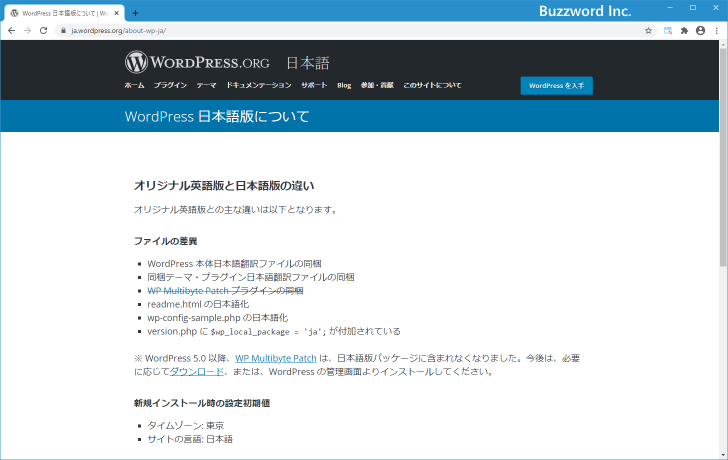The height and width of the screenshot is (460, 728).
Task: Click the 日本語 site title text
Action: click(308, 63)
